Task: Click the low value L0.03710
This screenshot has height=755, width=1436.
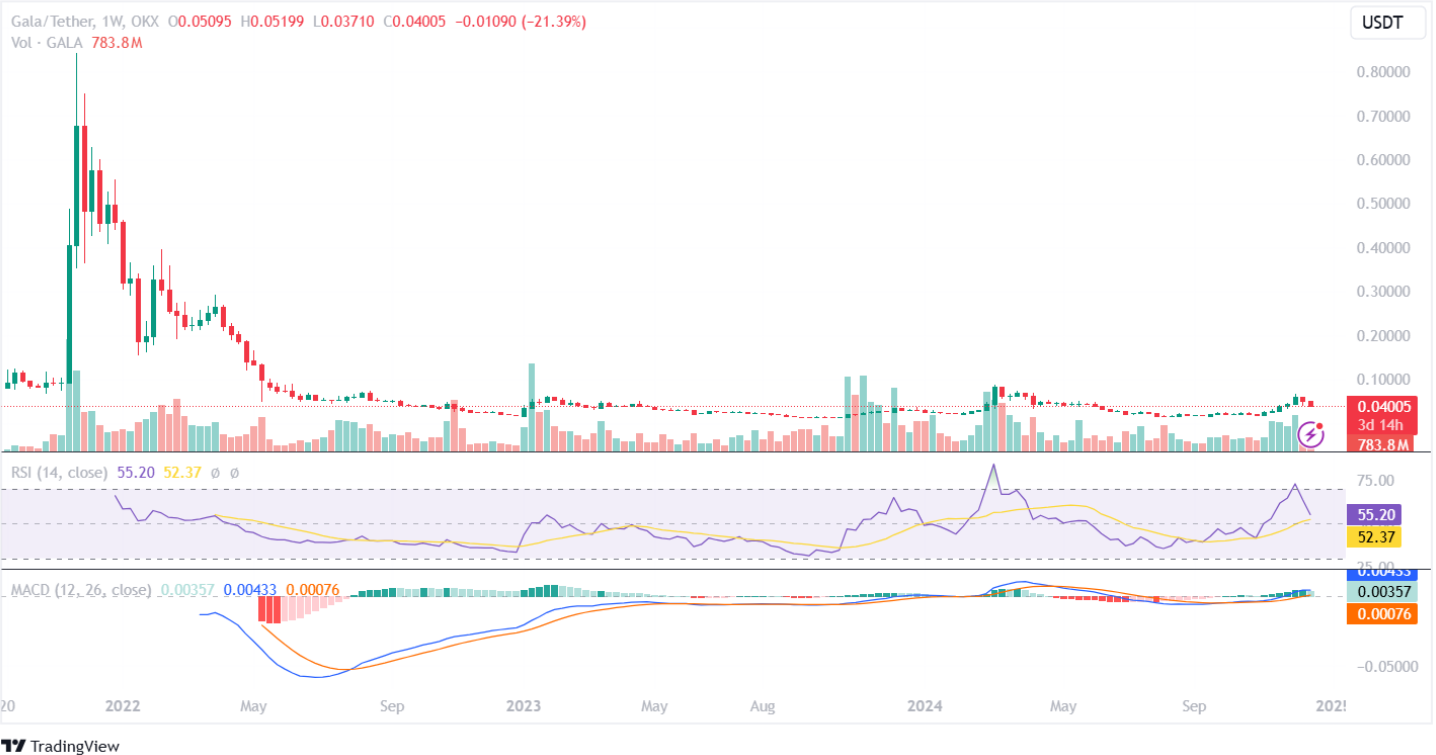Action: coord(346,21)
